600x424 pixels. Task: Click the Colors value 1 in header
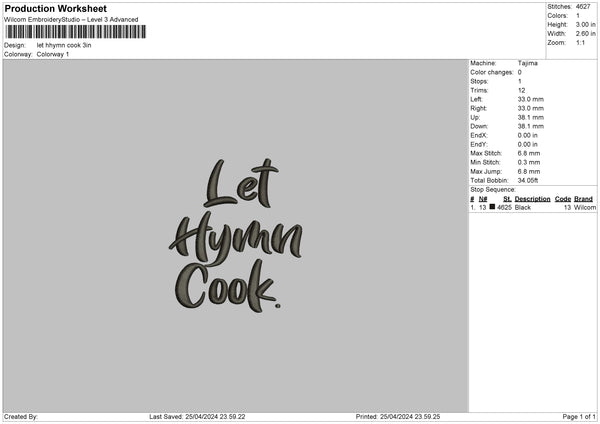[x=577, y=16]
